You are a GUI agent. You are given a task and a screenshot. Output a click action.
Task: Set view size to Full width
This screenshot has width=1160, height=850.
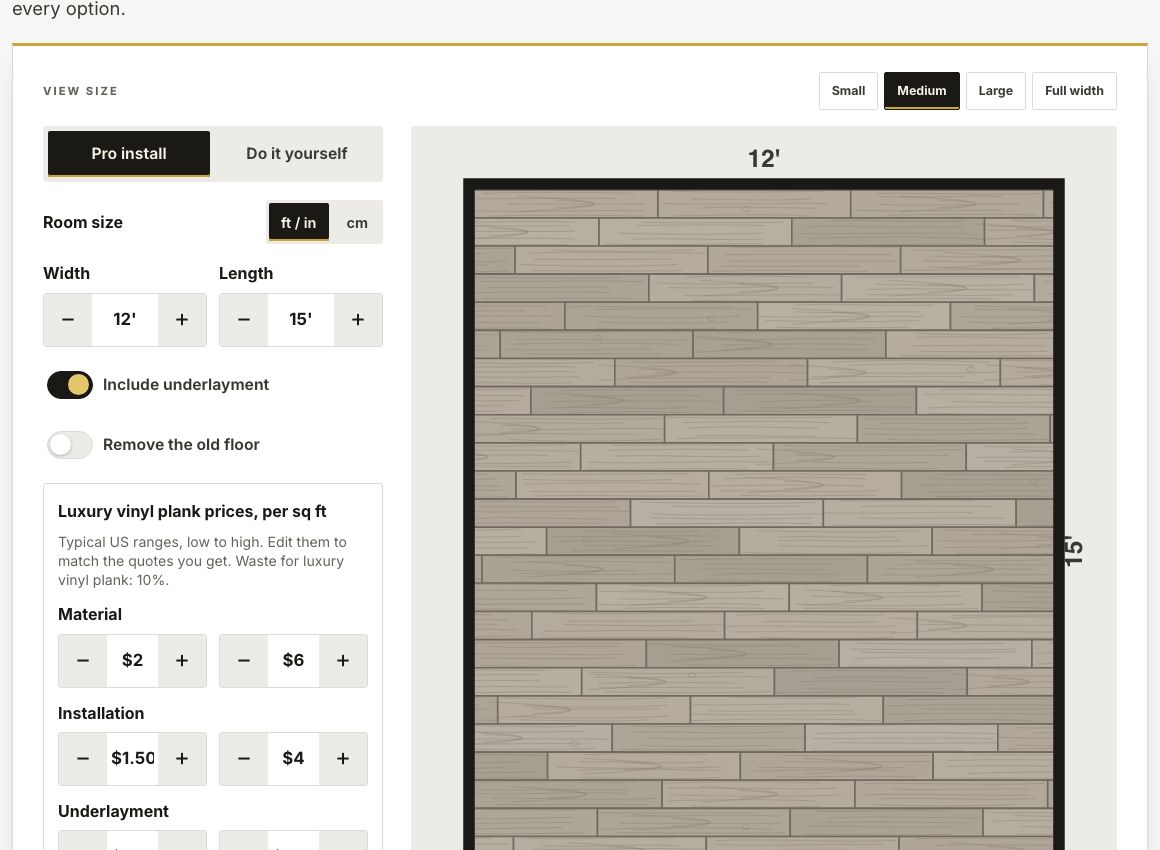click(x=1074, y=91)
